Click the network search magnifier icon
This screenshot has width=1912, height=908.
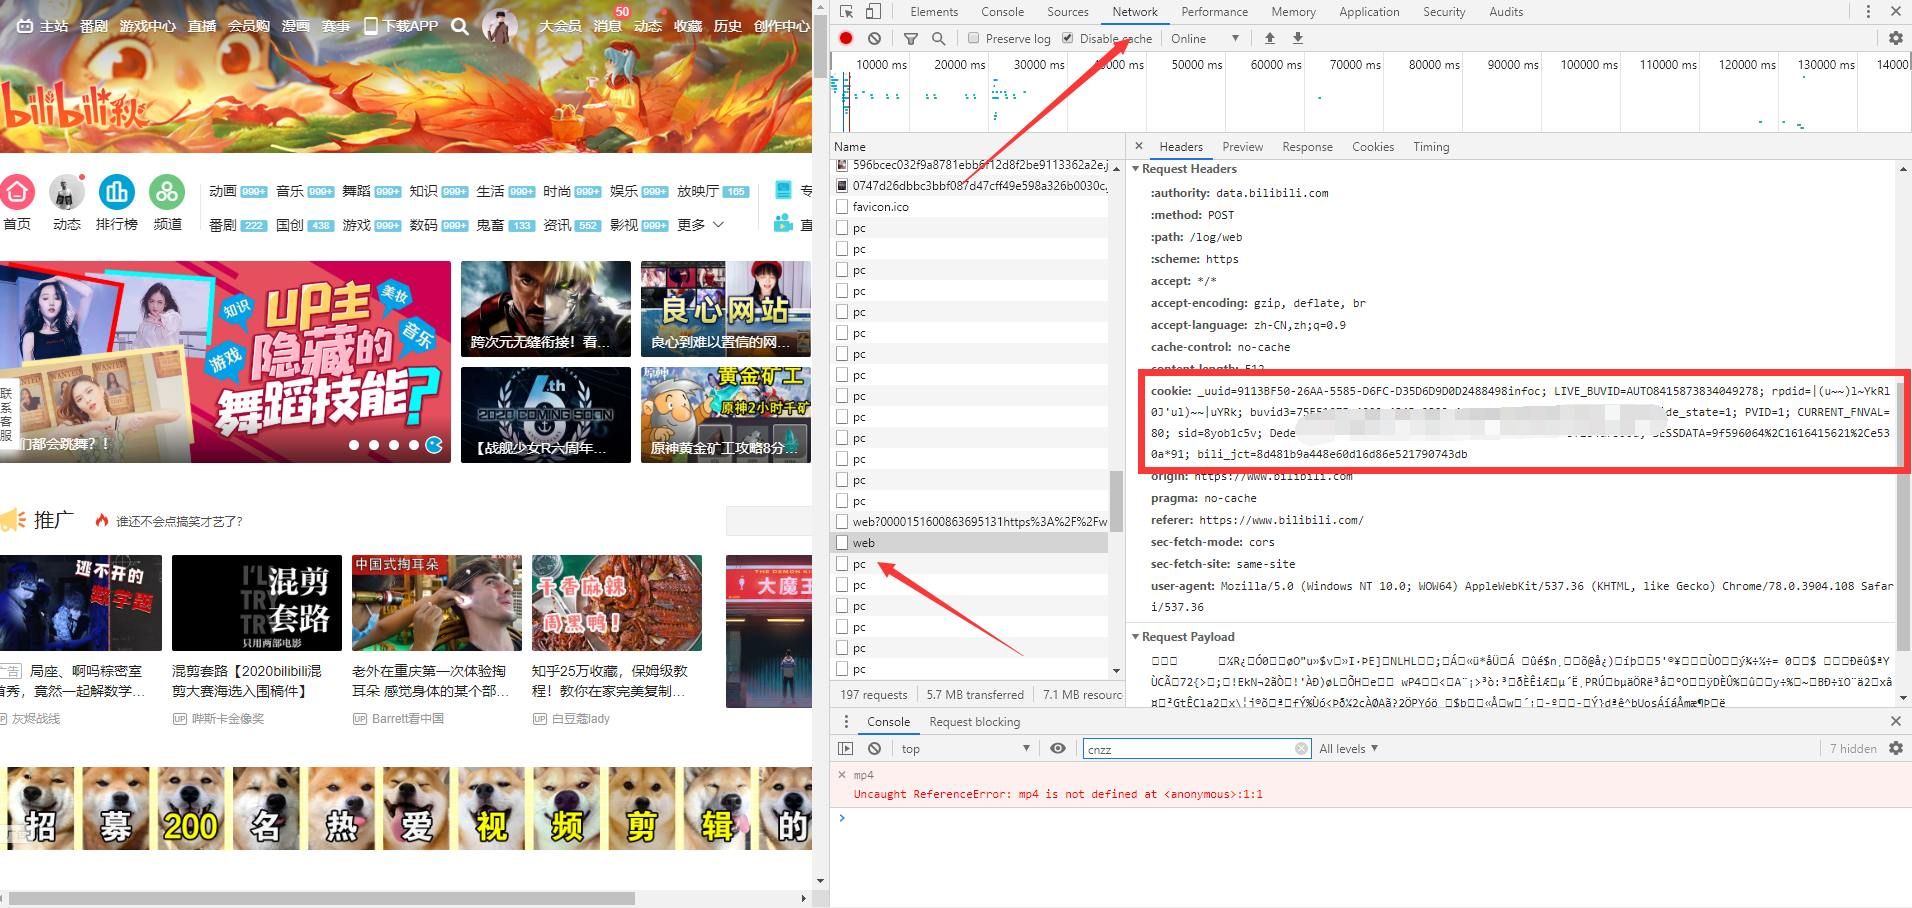938,38
